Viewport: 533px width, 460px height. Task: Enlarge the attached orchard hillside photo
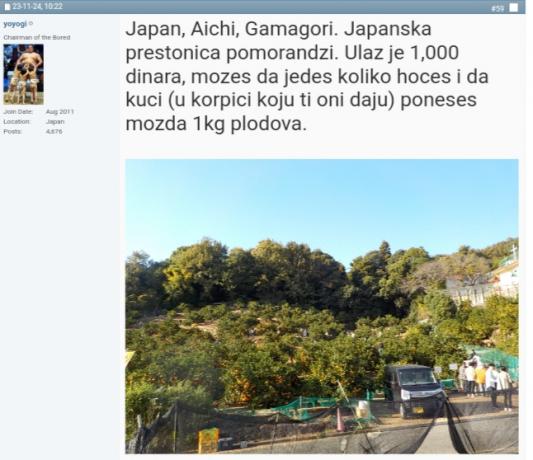pyautogui.click(x=322, y=306)
